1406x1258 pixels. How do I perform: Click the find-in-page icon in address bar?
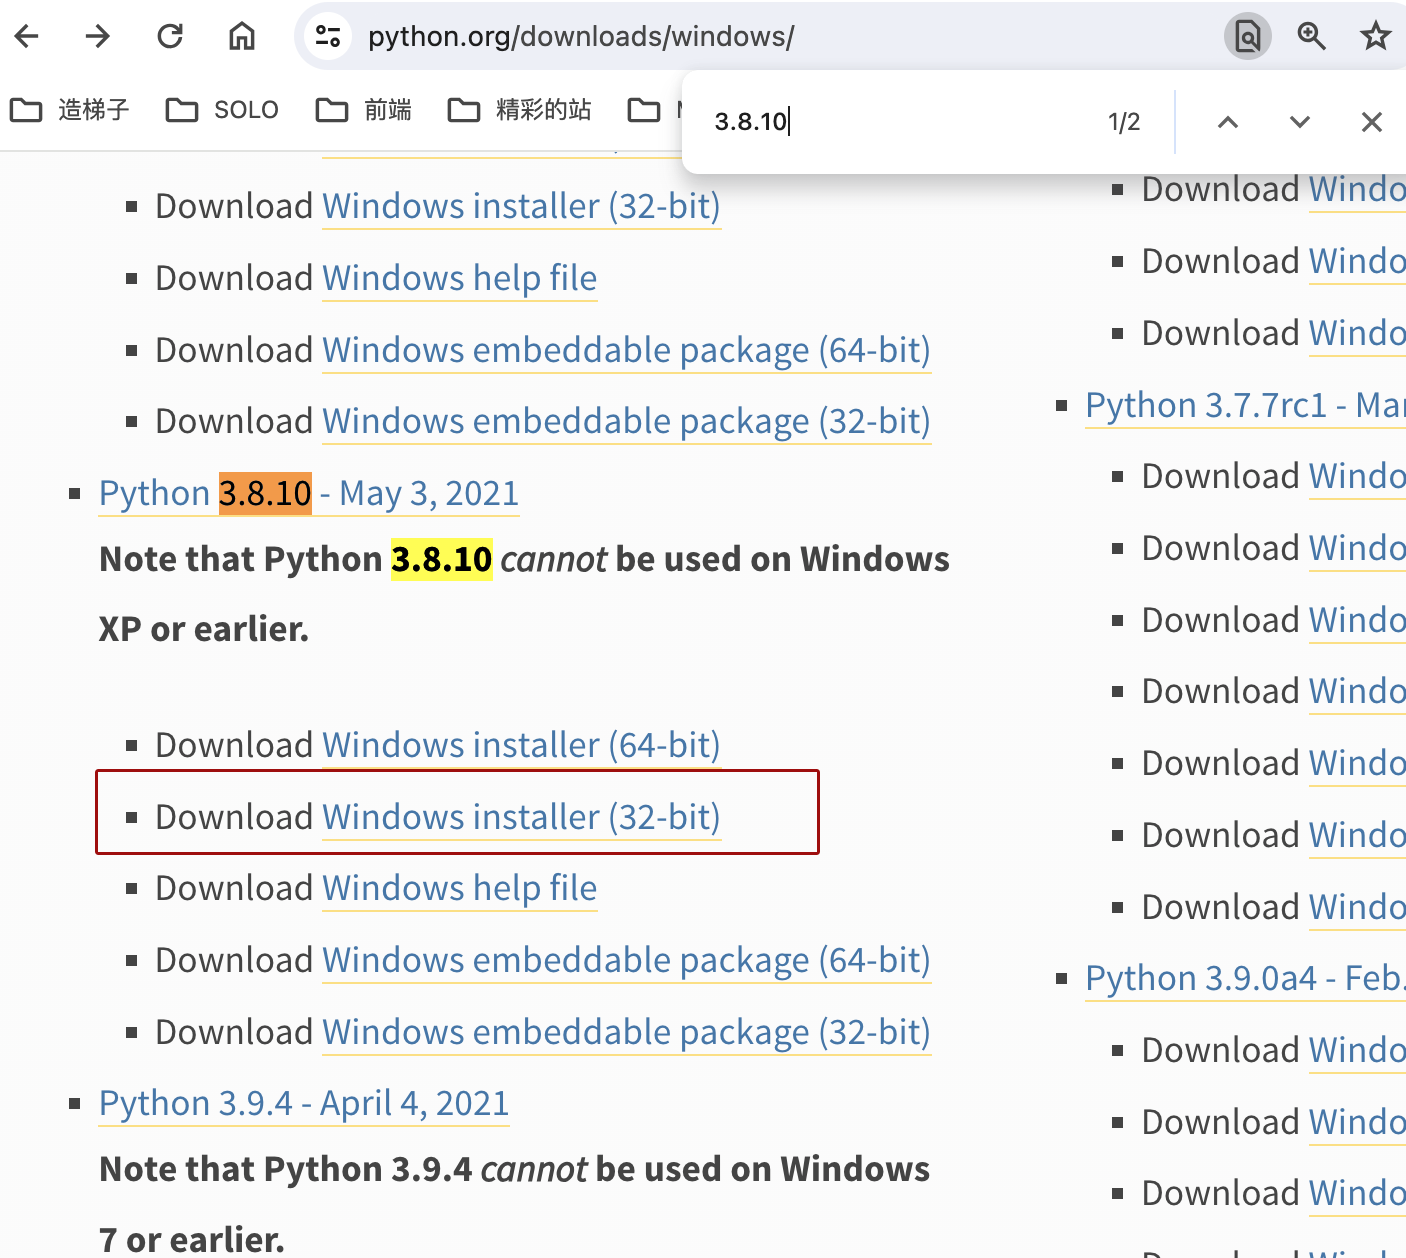pos(1248,37)
